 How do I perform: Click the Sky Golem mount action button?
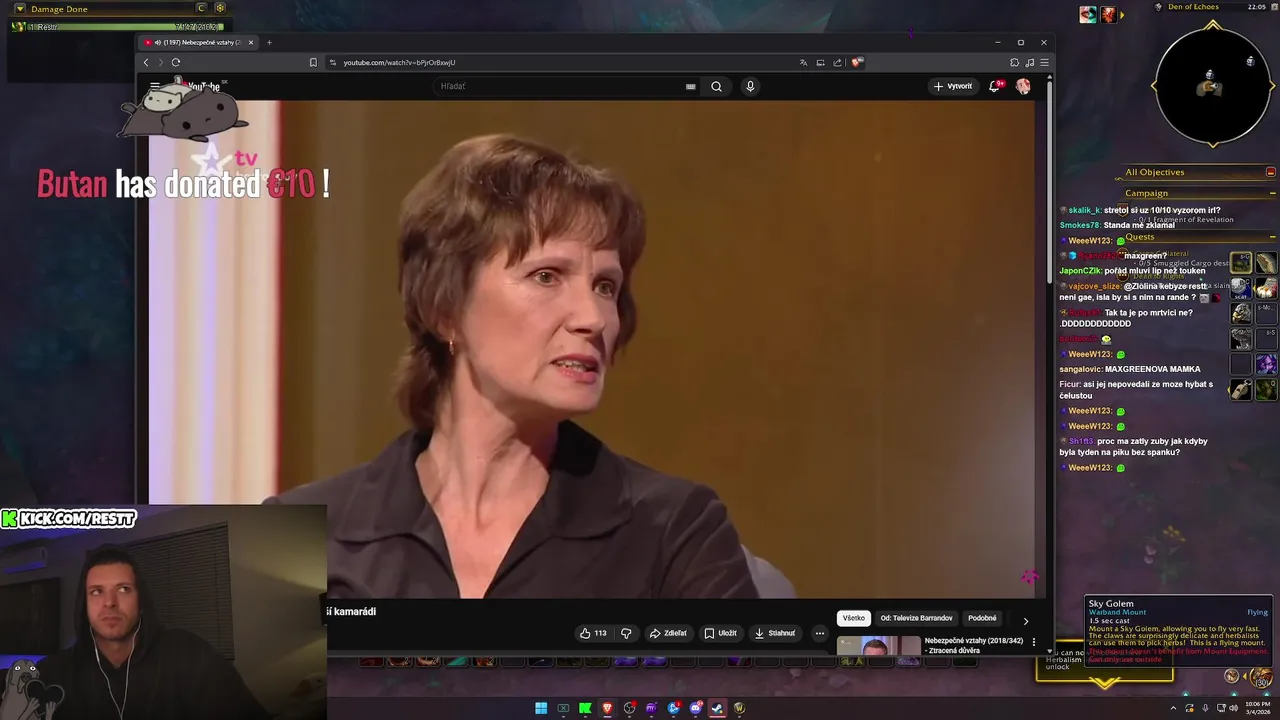(x=1260, y=676)
